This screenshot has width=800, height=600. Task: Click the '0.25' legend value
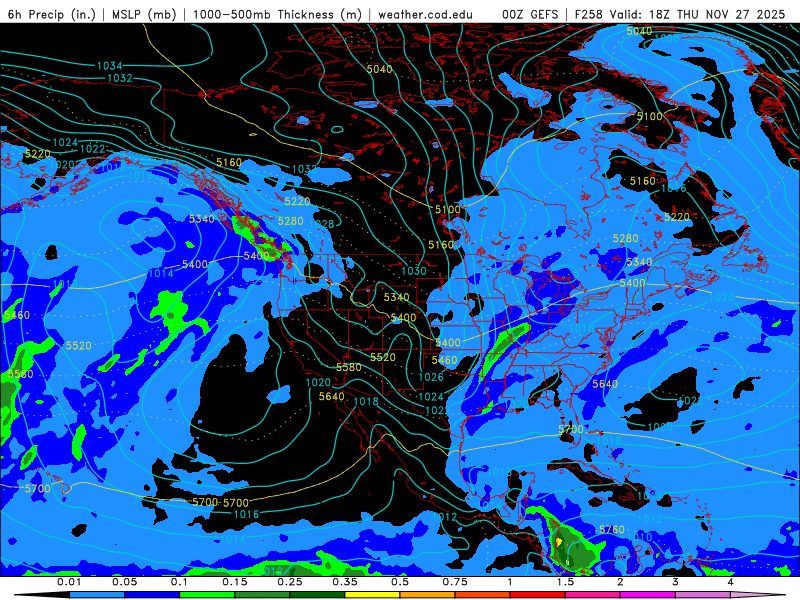point(290,582)
